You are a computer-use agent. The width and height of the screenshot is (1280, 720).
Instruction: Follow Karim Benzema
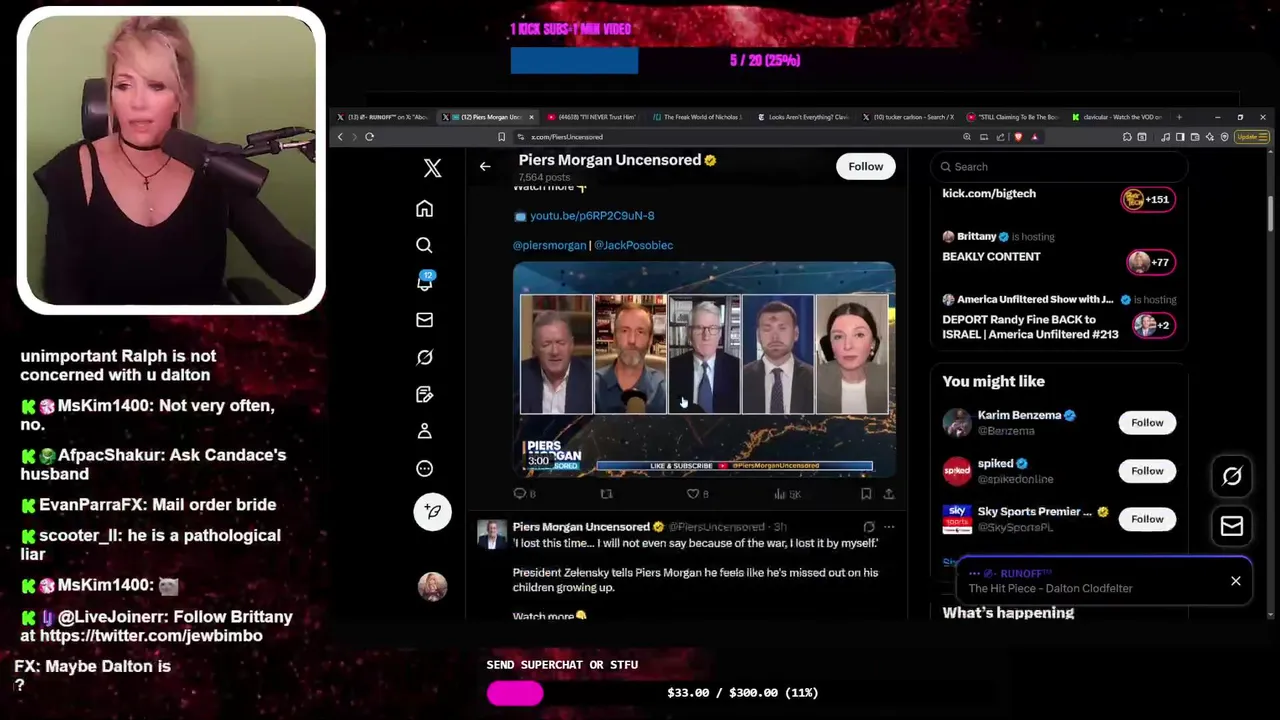tap(1147, 423)
